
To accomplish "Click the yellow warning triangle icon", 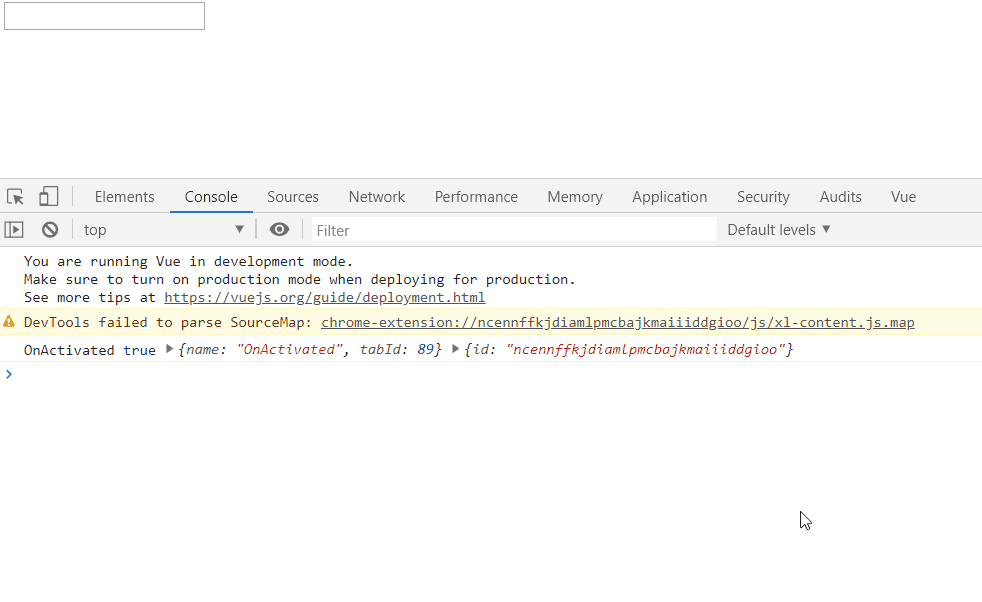I will [x=9, y=322].
